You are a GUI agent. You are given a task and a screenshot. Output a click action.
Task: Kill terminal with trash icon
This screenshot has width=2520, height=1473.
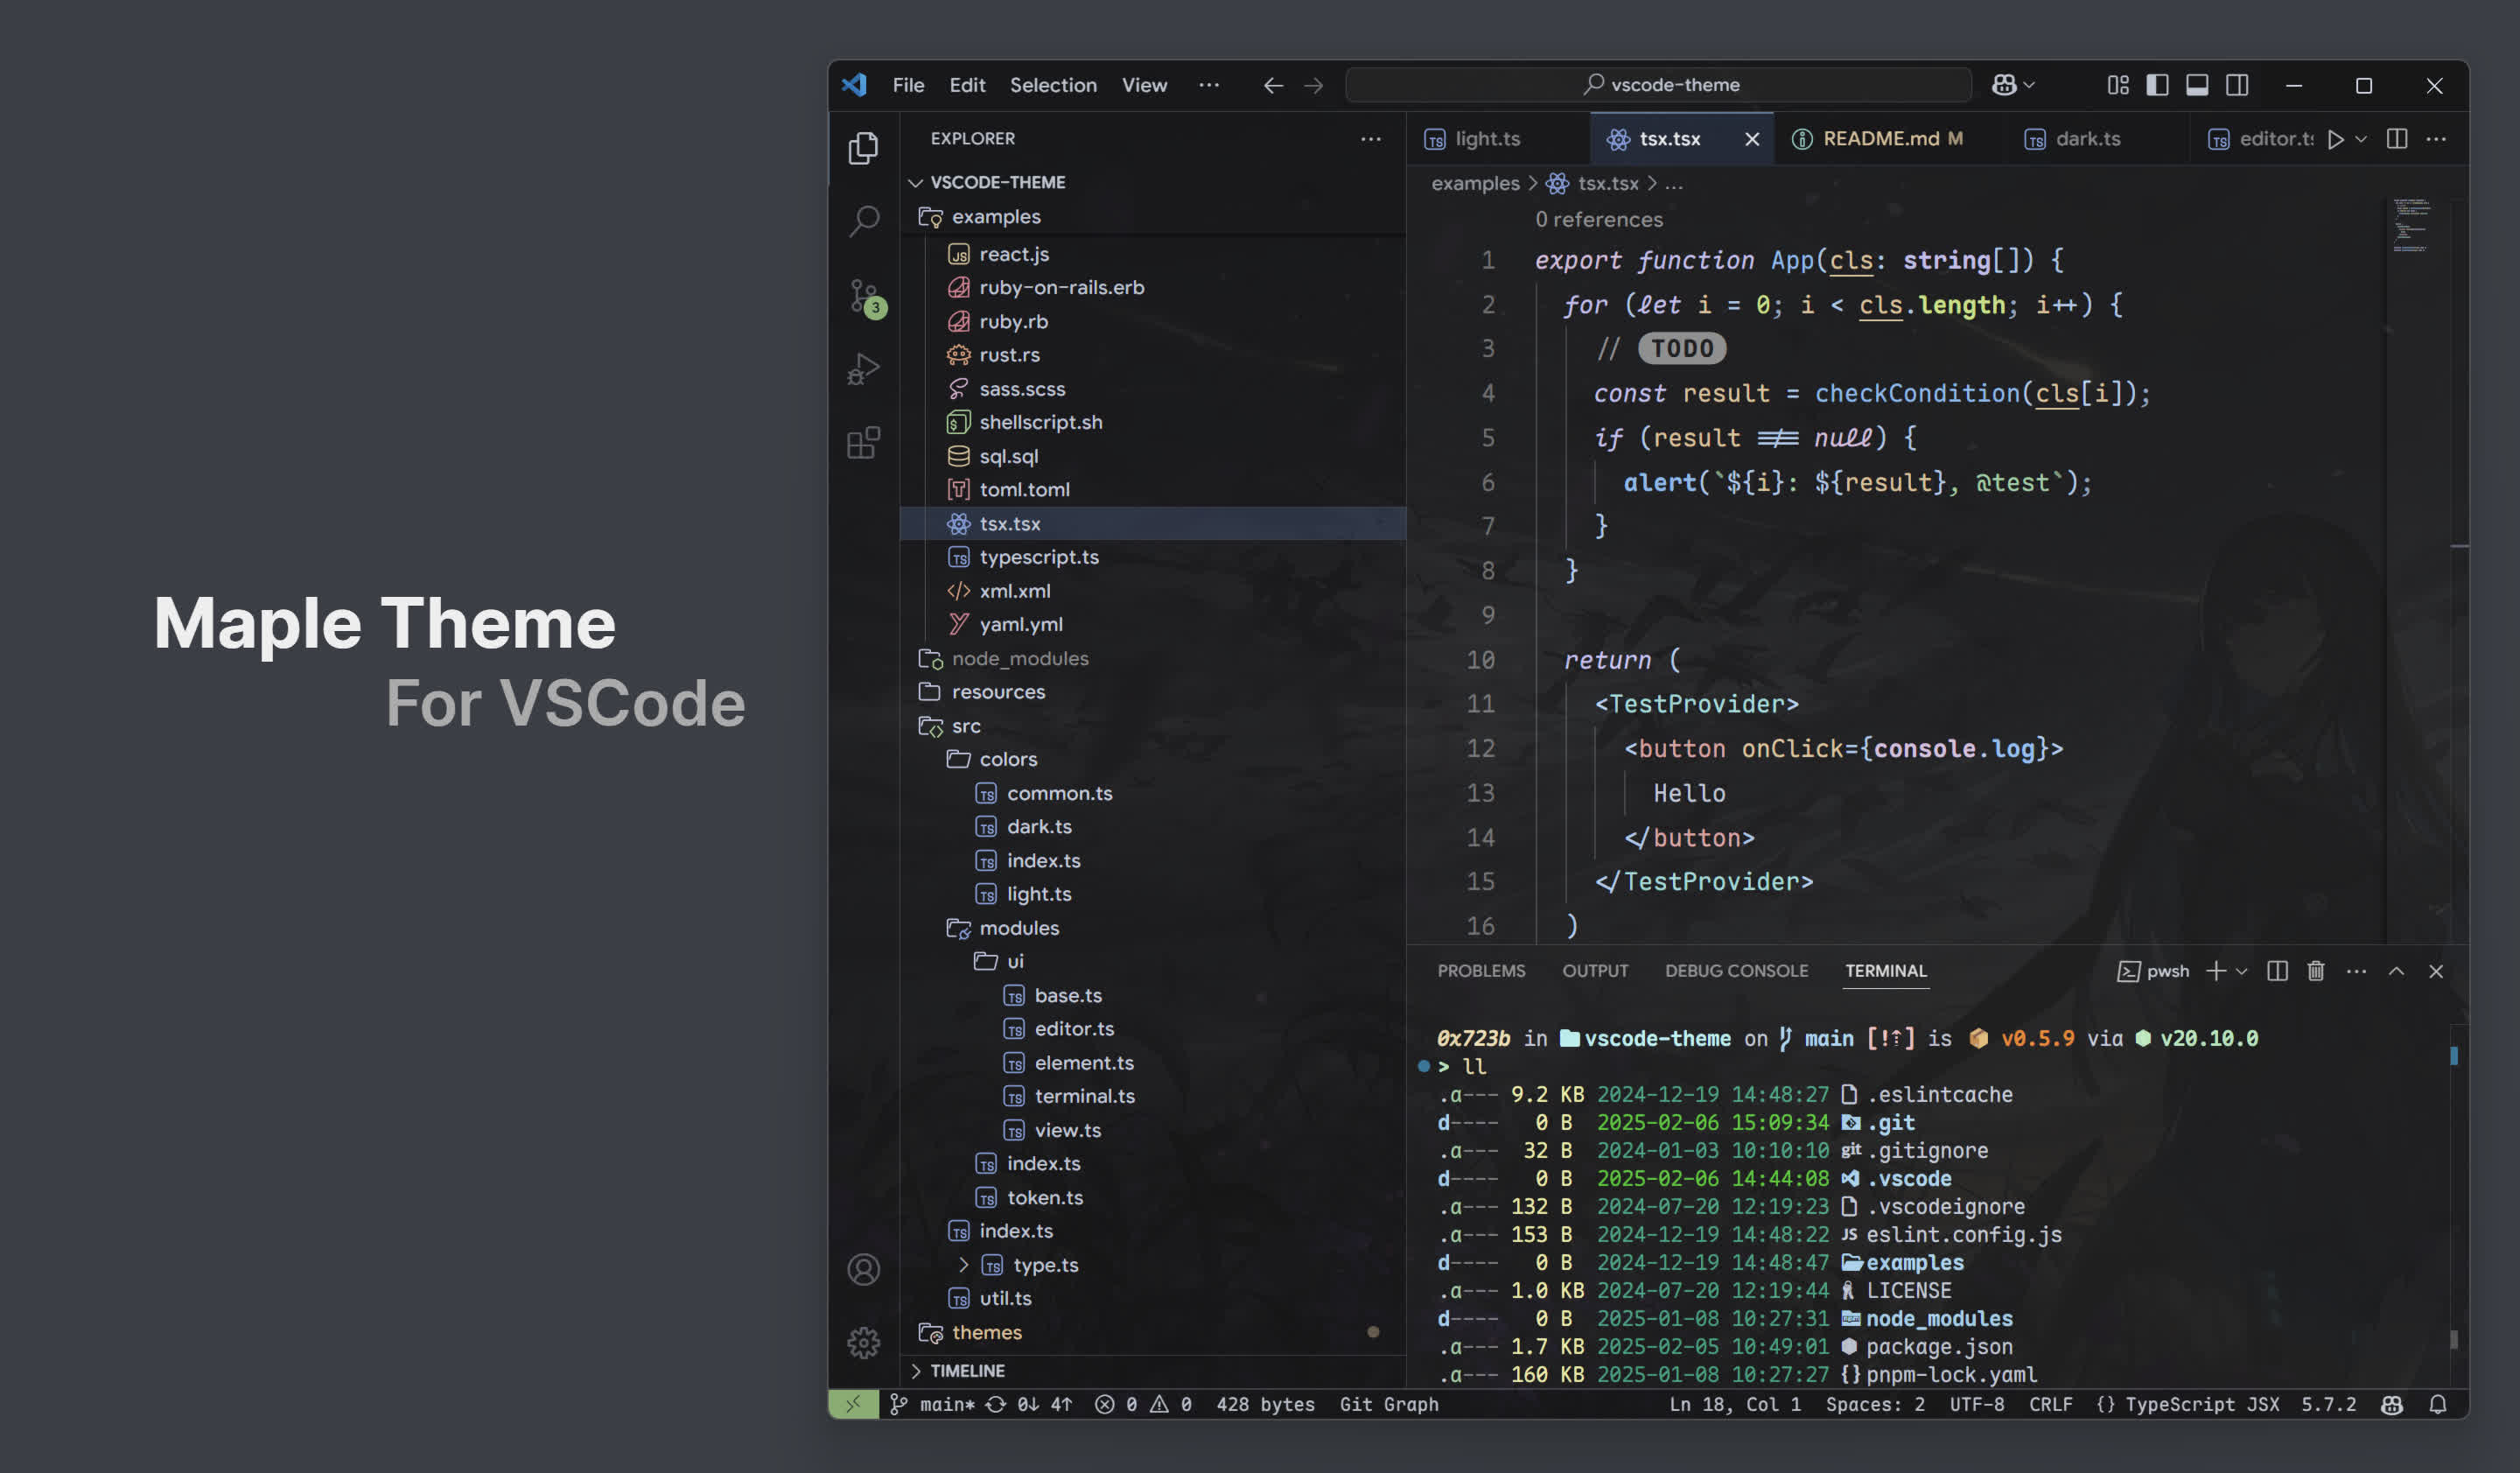[x=2316, y=971]
